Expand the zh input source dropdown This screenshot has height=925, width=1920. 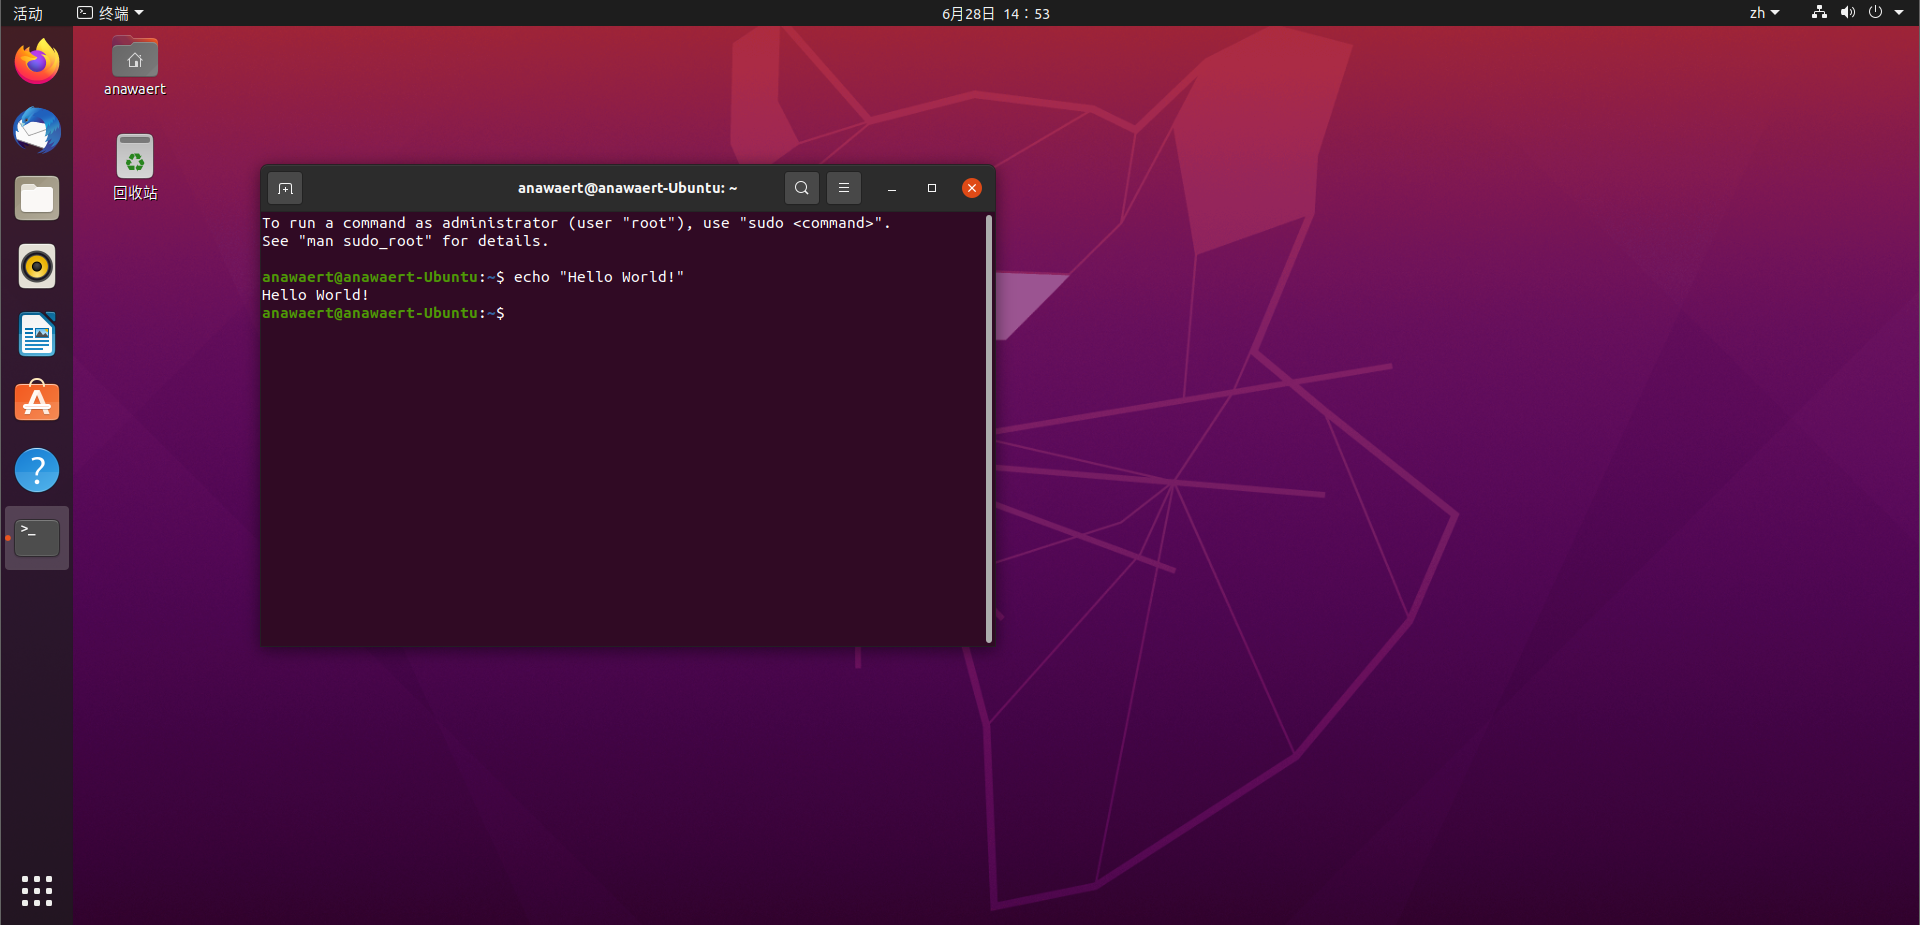click(x=1764, y=13)
